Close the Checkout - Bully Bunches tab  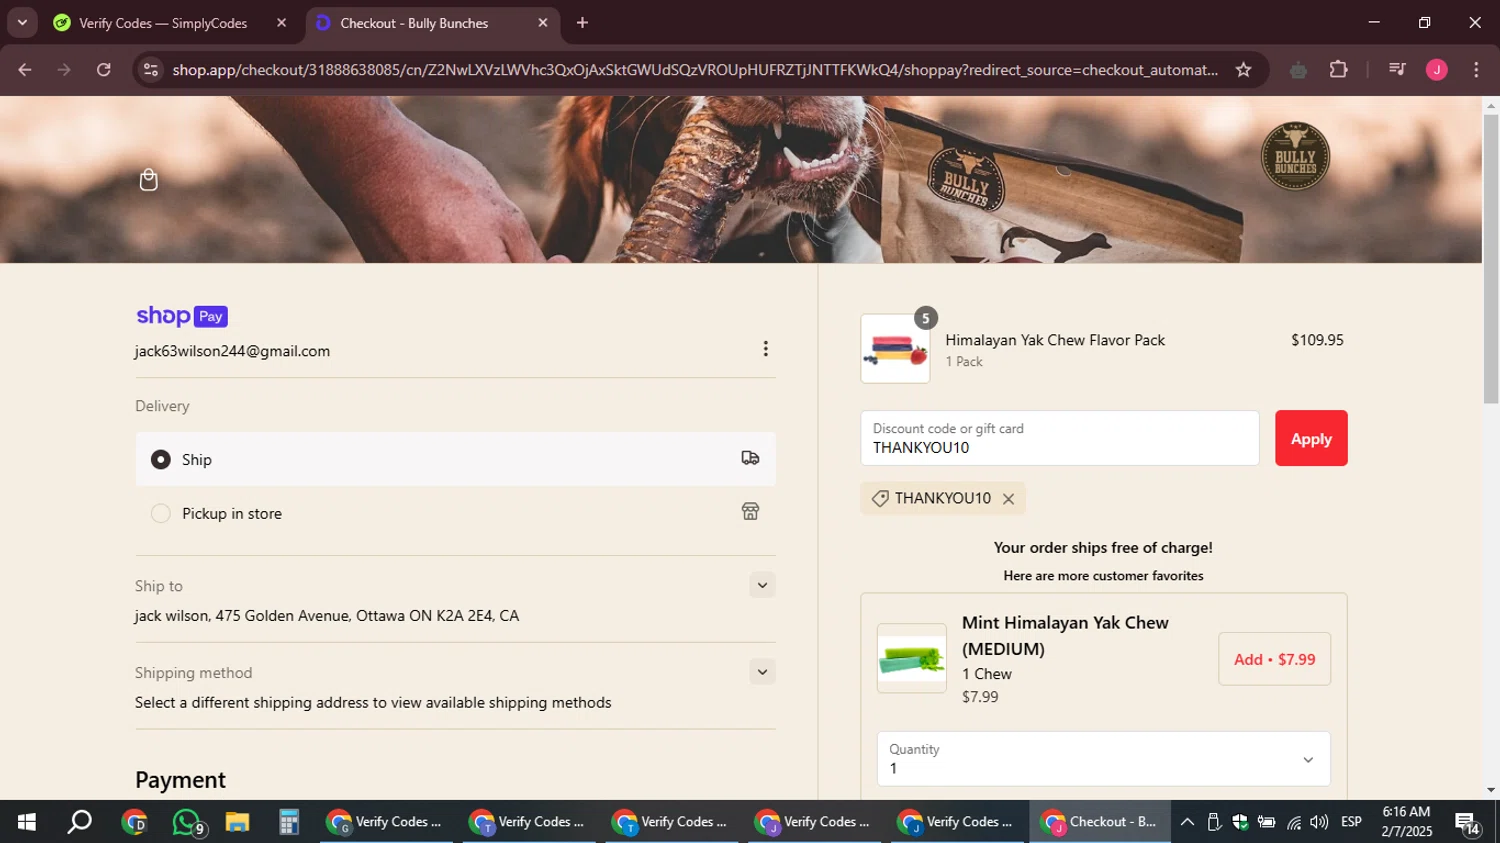(x=543, y=23)
